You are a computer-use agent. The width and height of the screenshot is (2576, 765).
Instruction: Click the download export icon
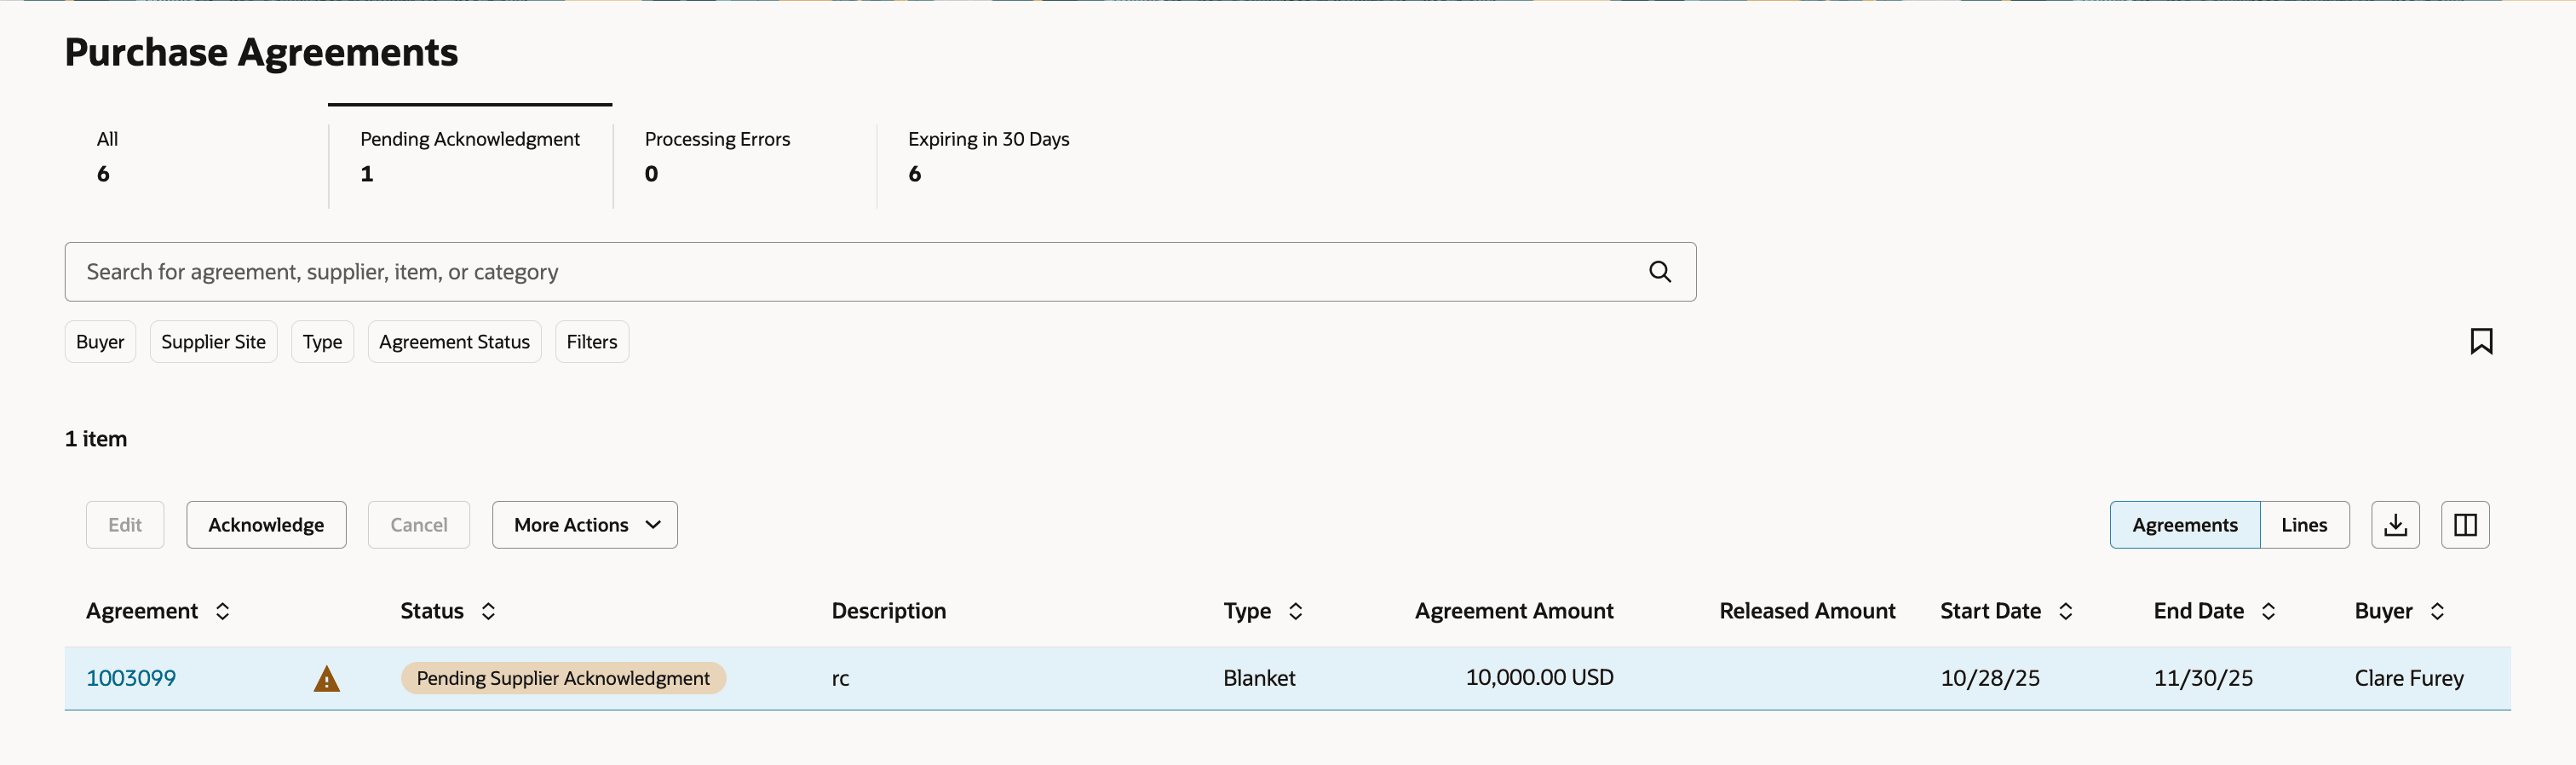[2395, 525]
